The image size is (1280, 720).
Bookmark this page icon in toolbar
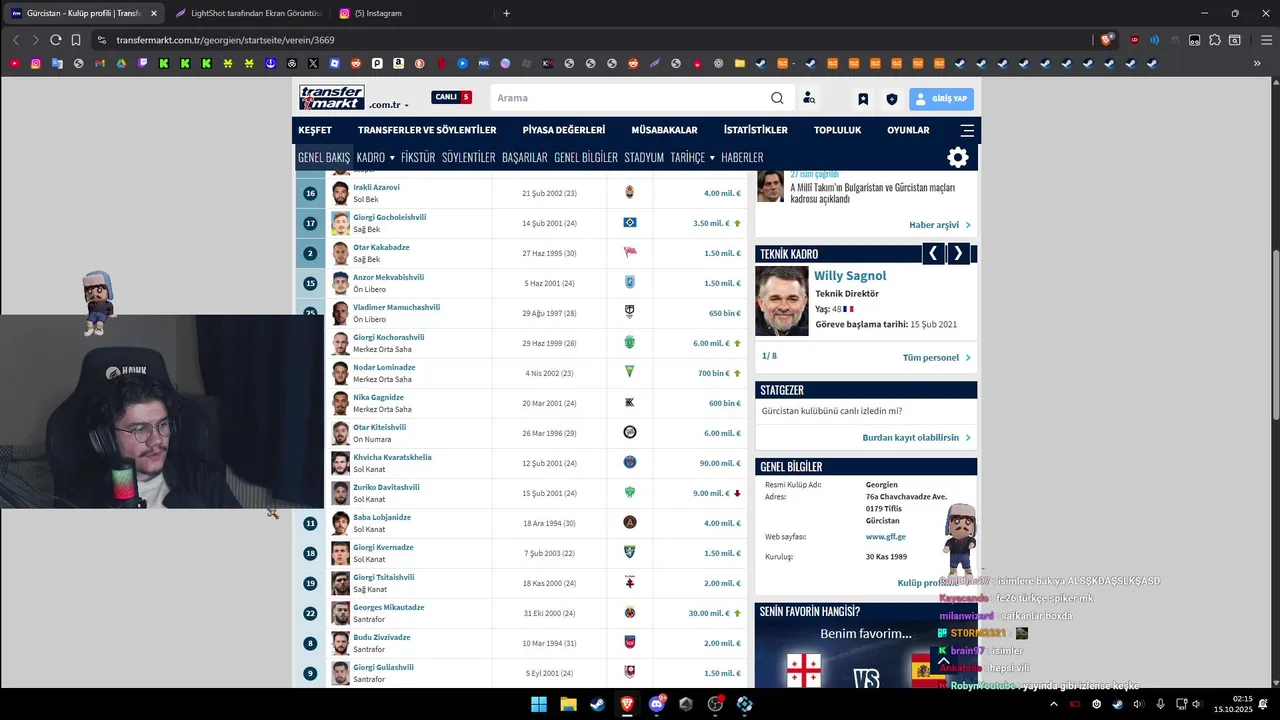click(76, 40)
